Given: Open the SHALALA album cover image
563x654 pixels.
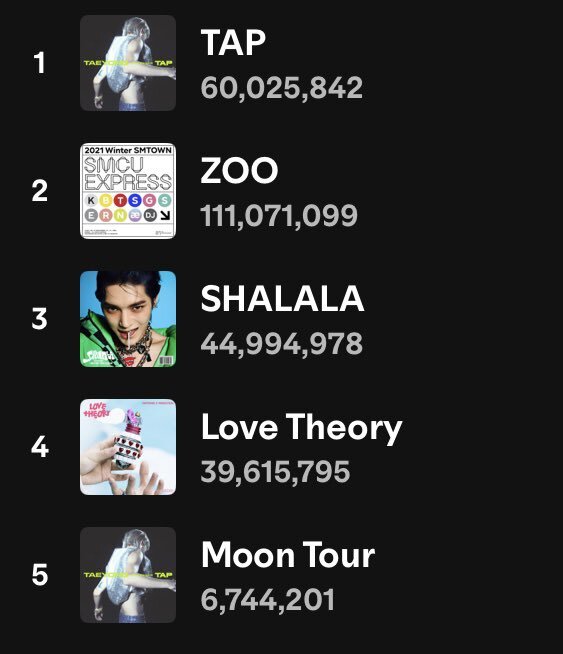Looking at the screenshot, I should pos(128,319).
